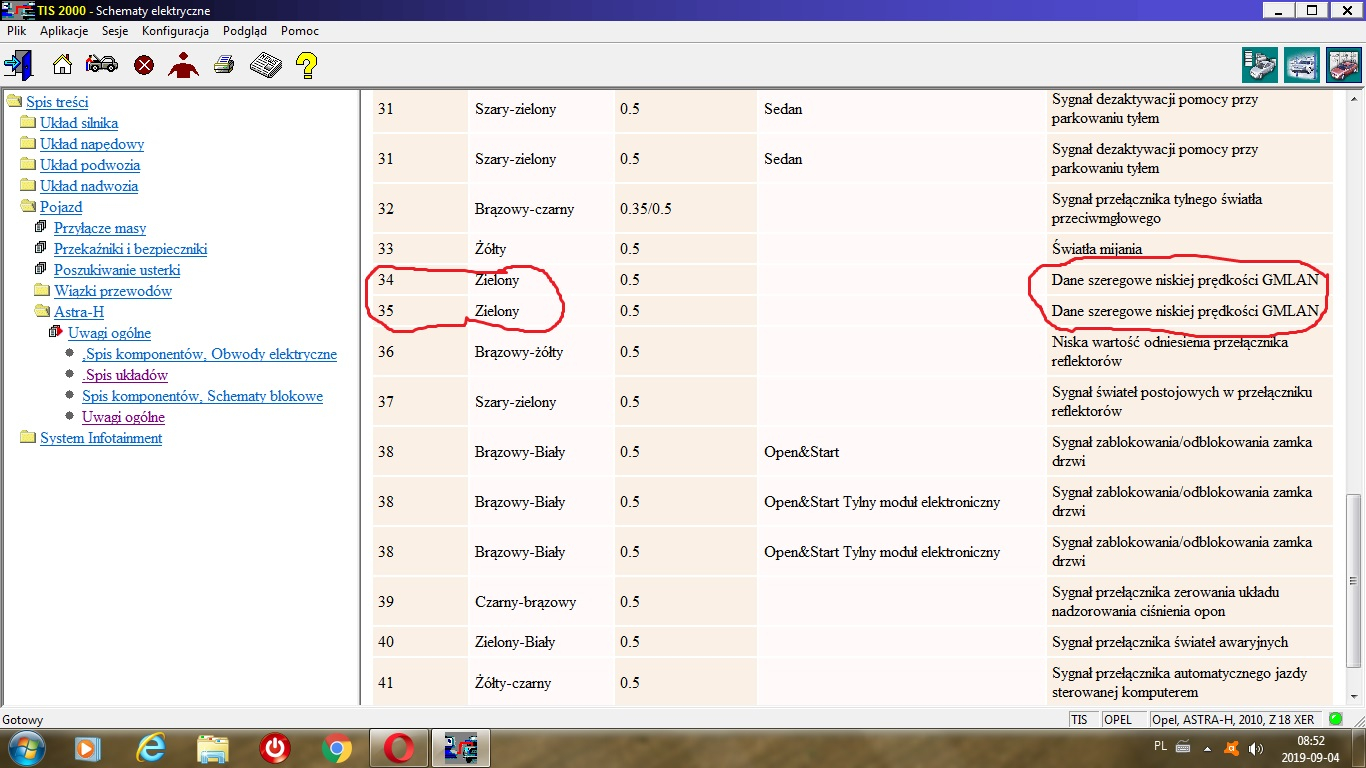
Task: Select the 'Żółty-czarny' wire color cell
Action: [541, 683]
